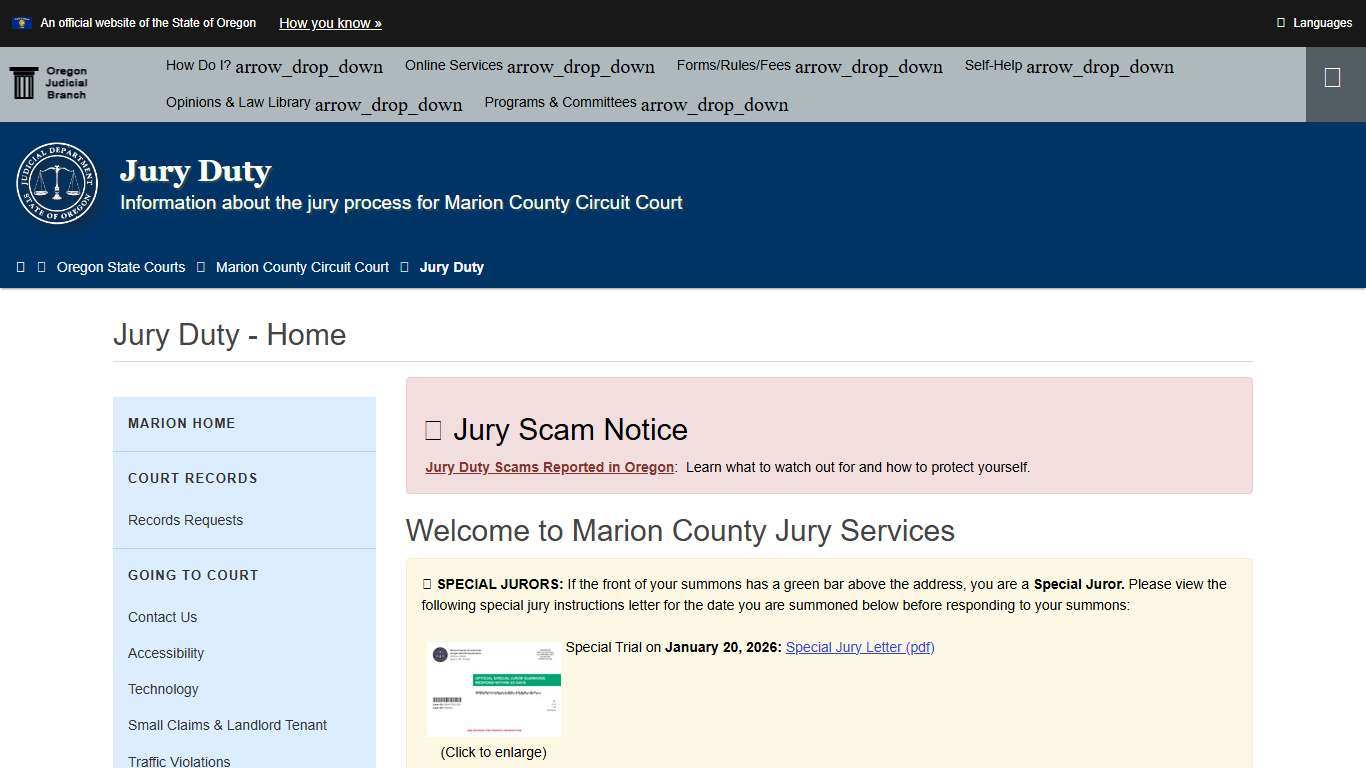This screenshot has height=768, width=1366.
Task: Click the icon beside SPECIAL JURORS
Action: (426, 584)
